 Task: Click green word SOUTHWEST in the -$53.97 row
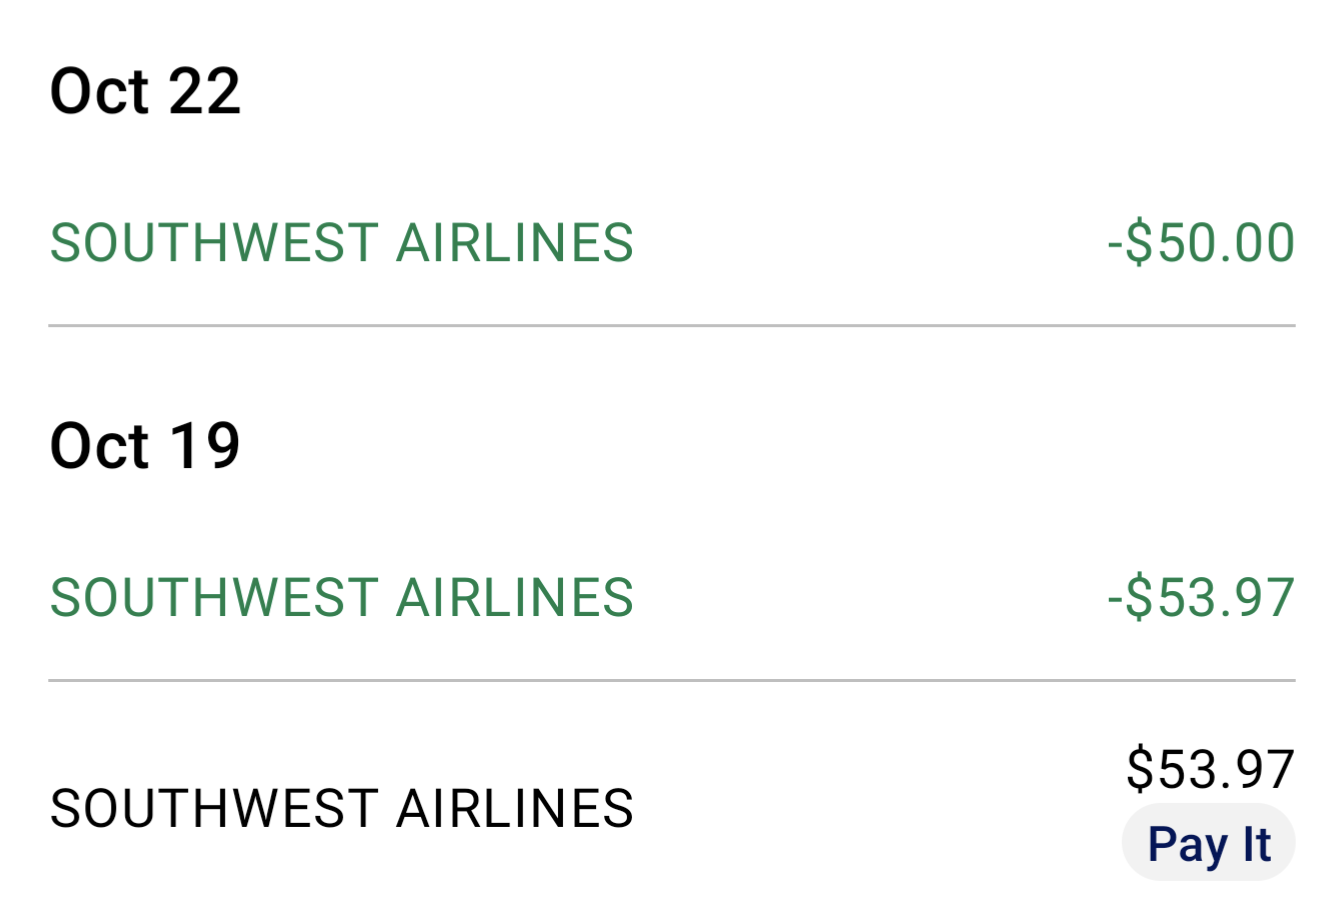(214, 597)
